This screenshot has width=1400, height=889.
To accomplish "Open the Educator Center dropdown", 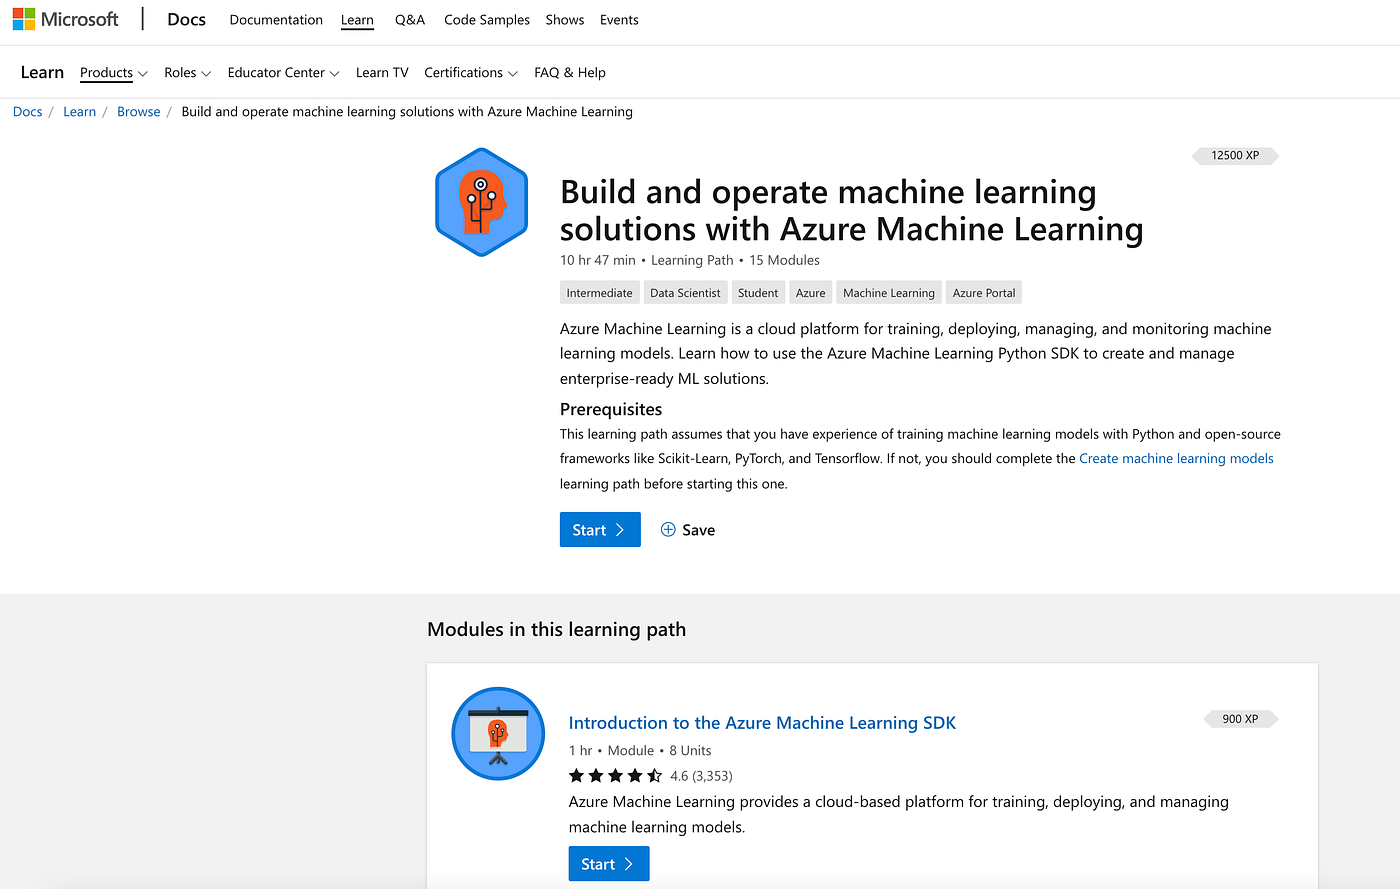I will (284, 73).
